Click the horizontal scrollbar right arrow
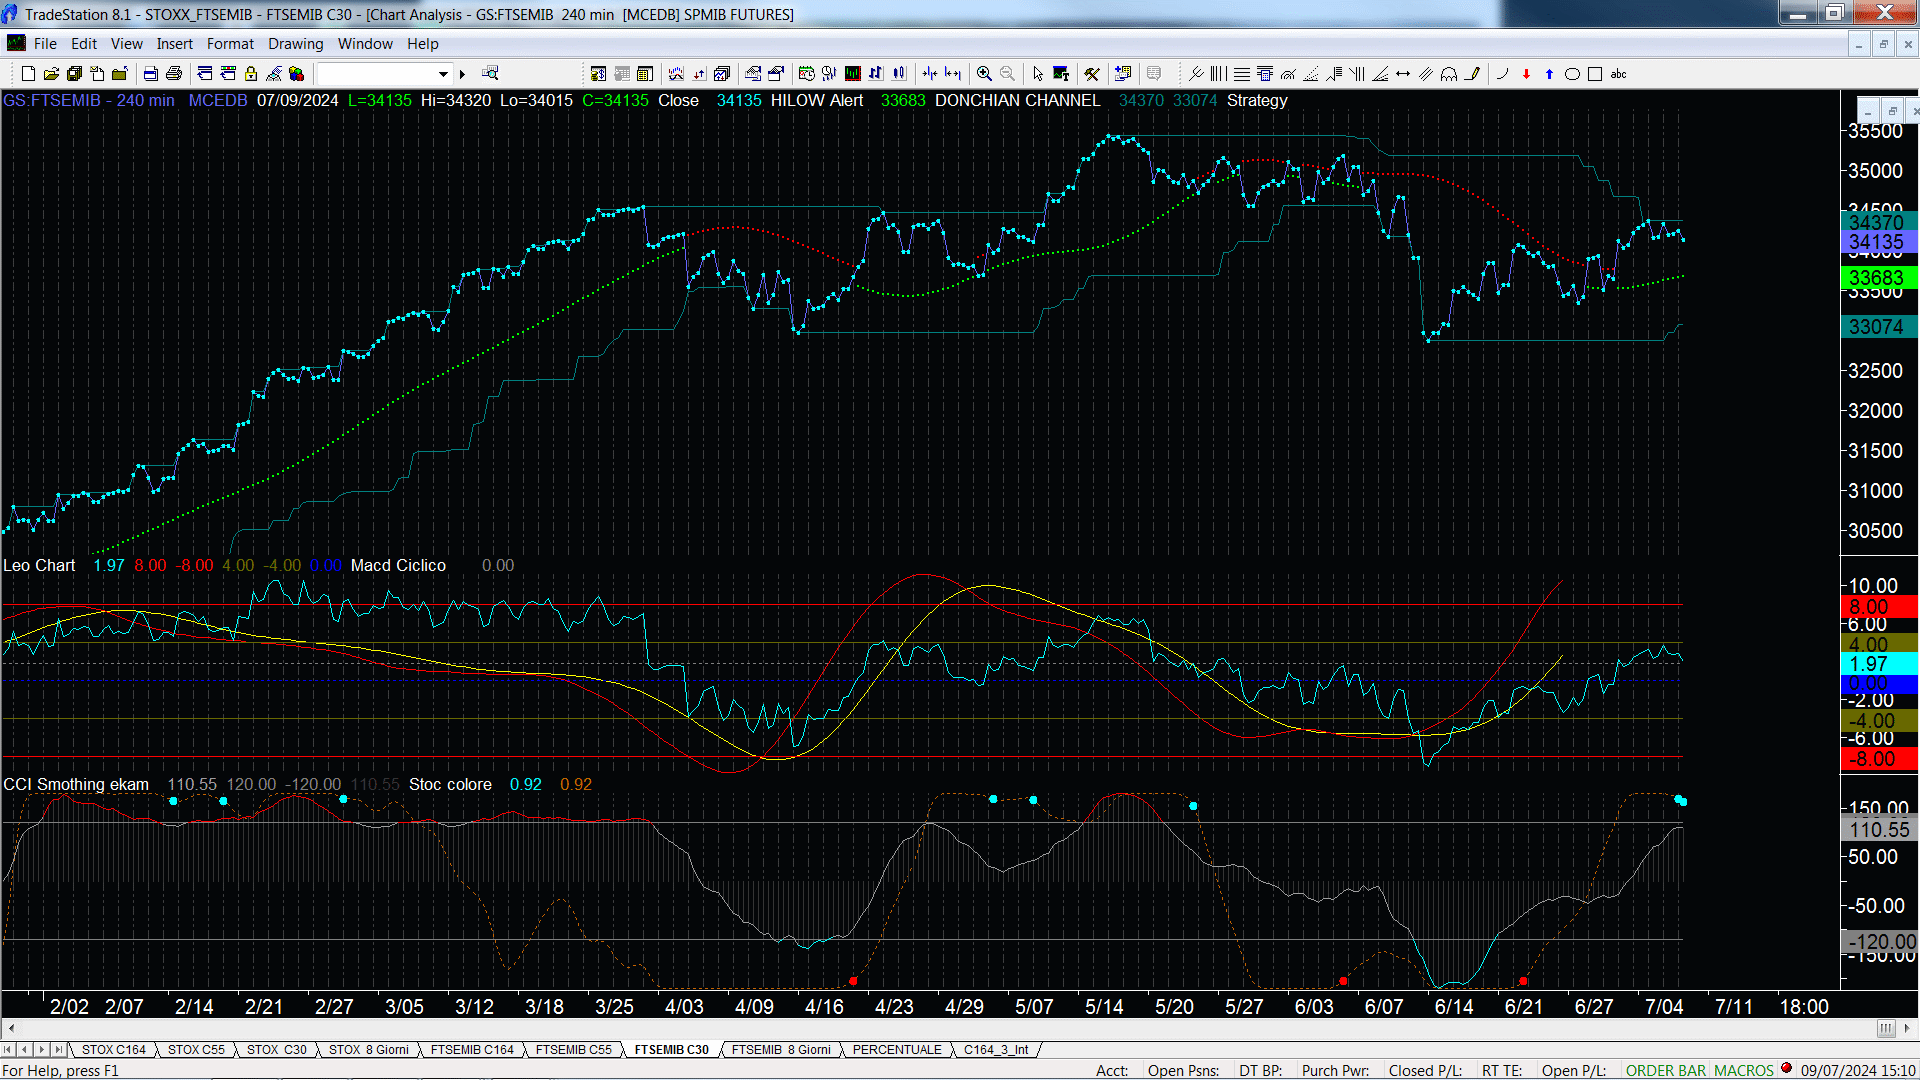Viewport: 1920px width, 1080px height. tap(1908, 1028)
